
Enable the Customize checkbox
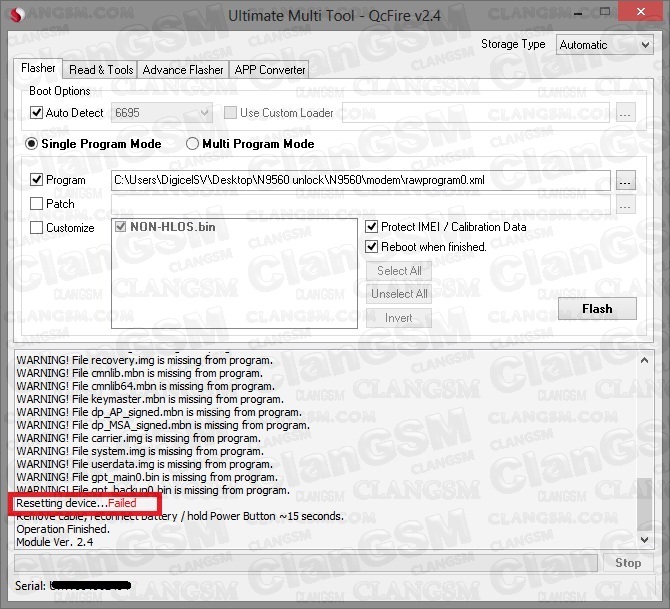pyautogui.click(x=36, y=227)
